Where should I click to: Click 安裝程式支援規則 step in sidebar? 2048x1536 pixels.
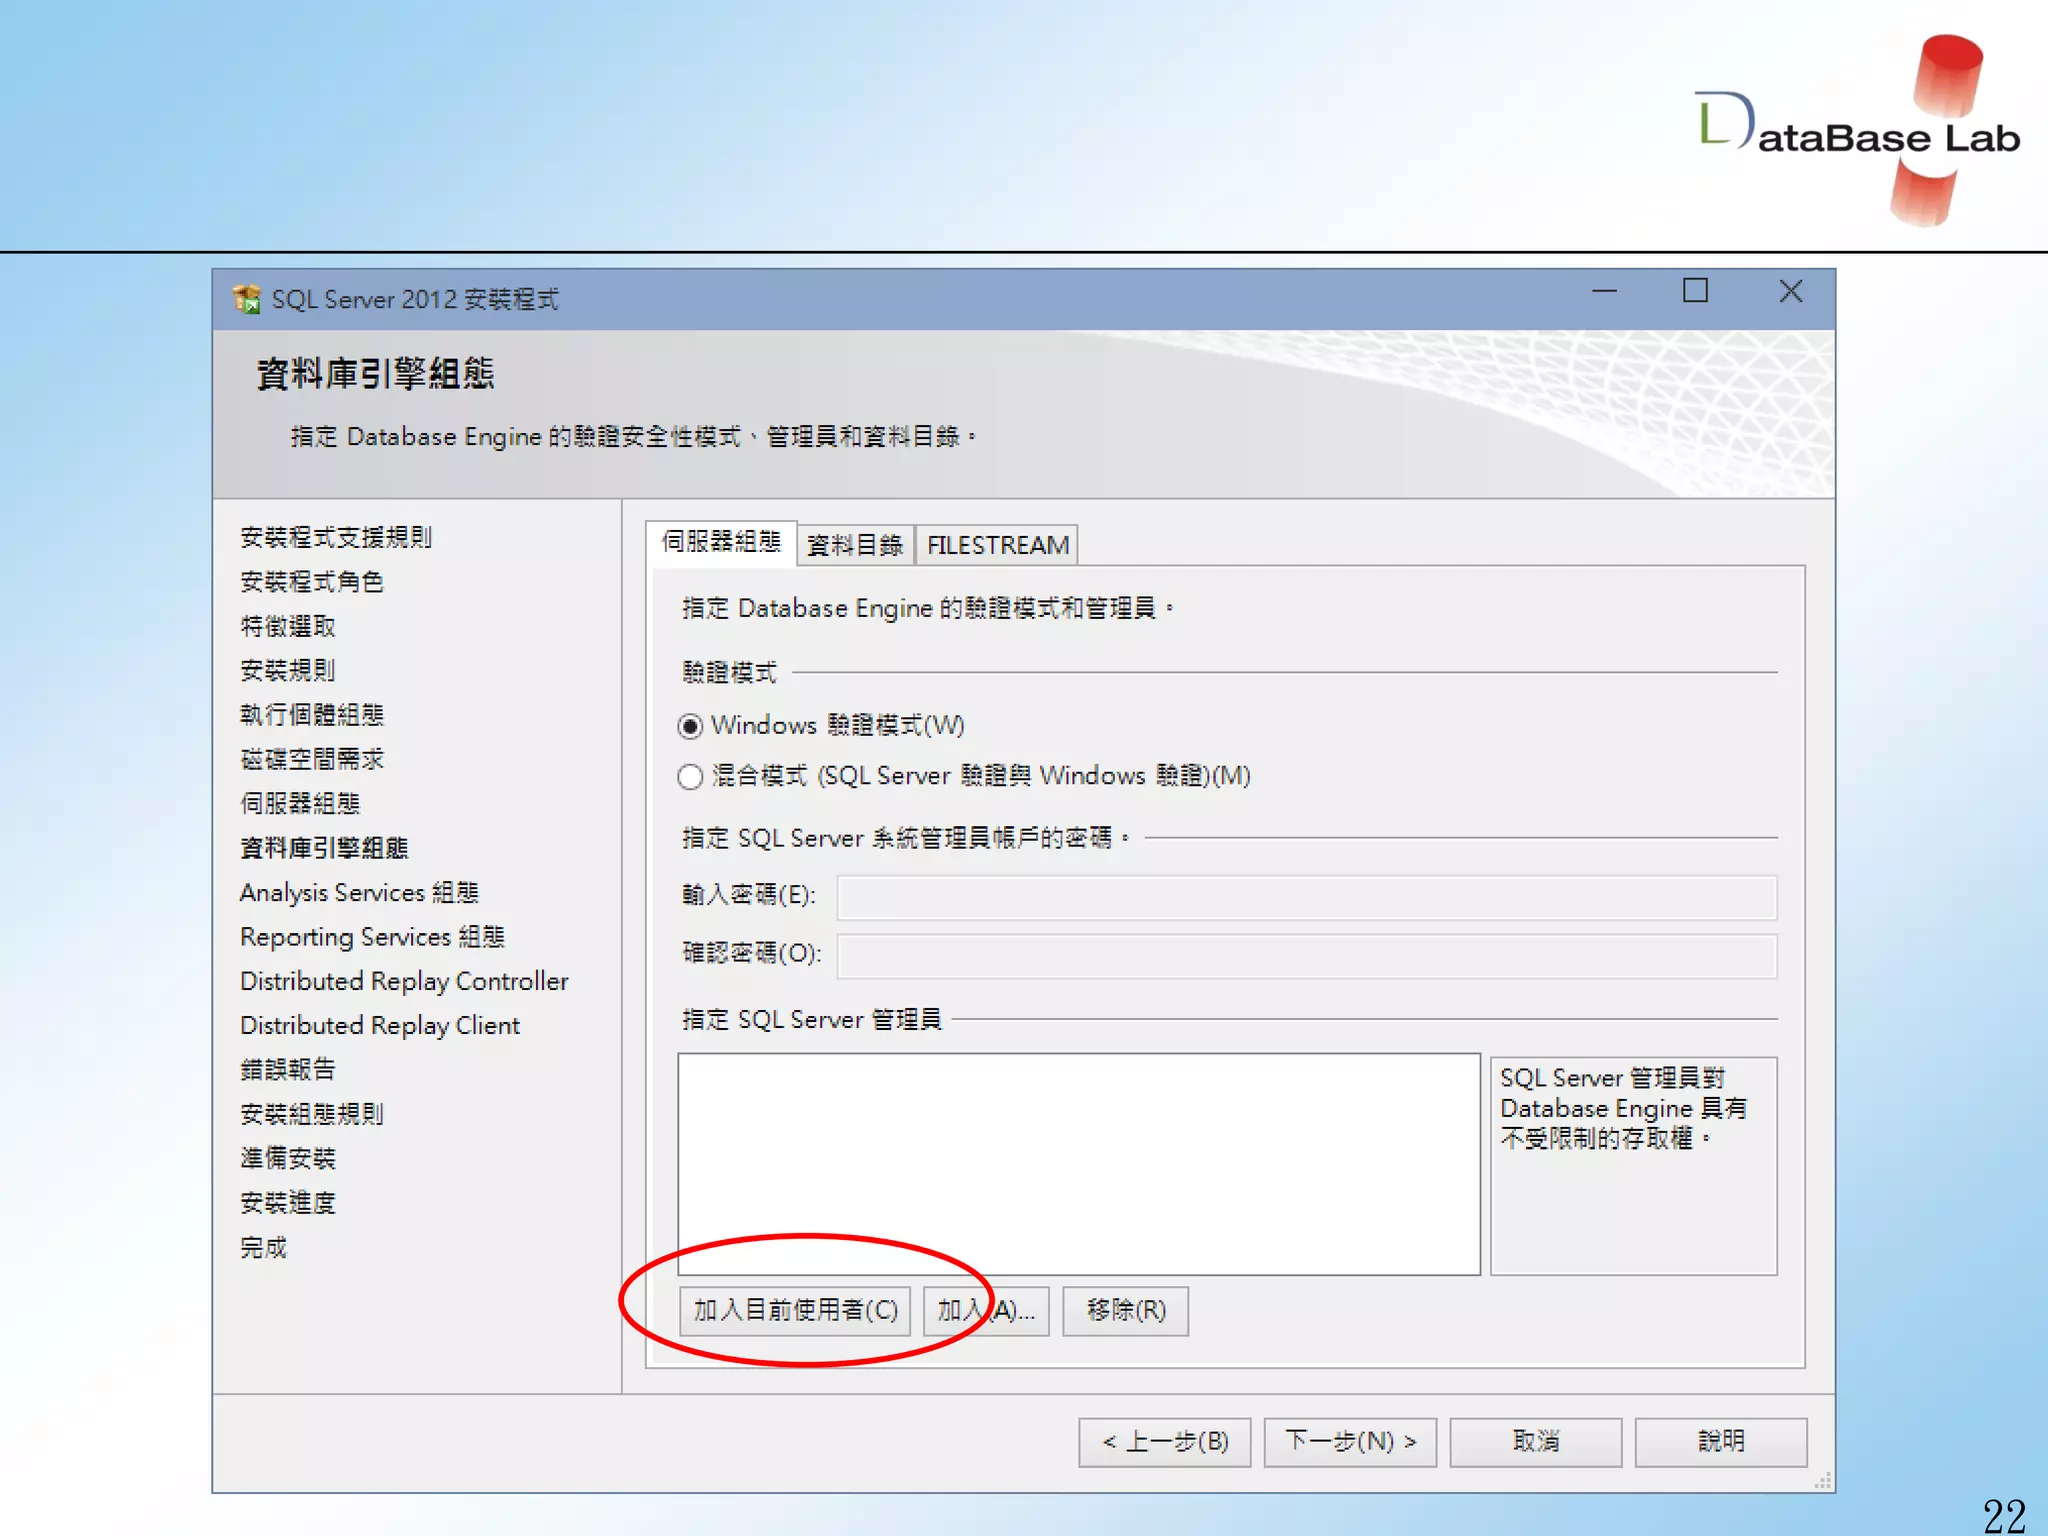336,538
